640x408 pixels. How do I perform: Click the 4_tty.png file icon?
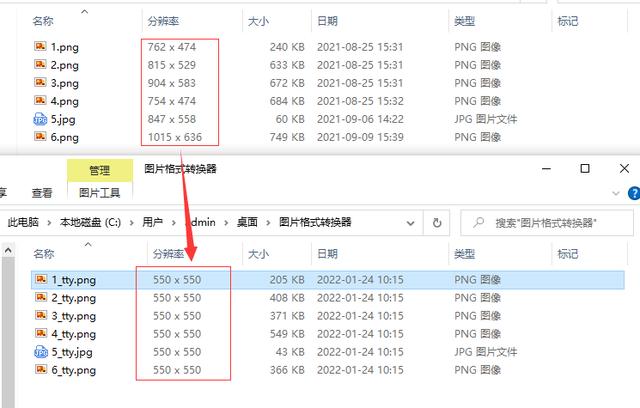pos(41,333)
